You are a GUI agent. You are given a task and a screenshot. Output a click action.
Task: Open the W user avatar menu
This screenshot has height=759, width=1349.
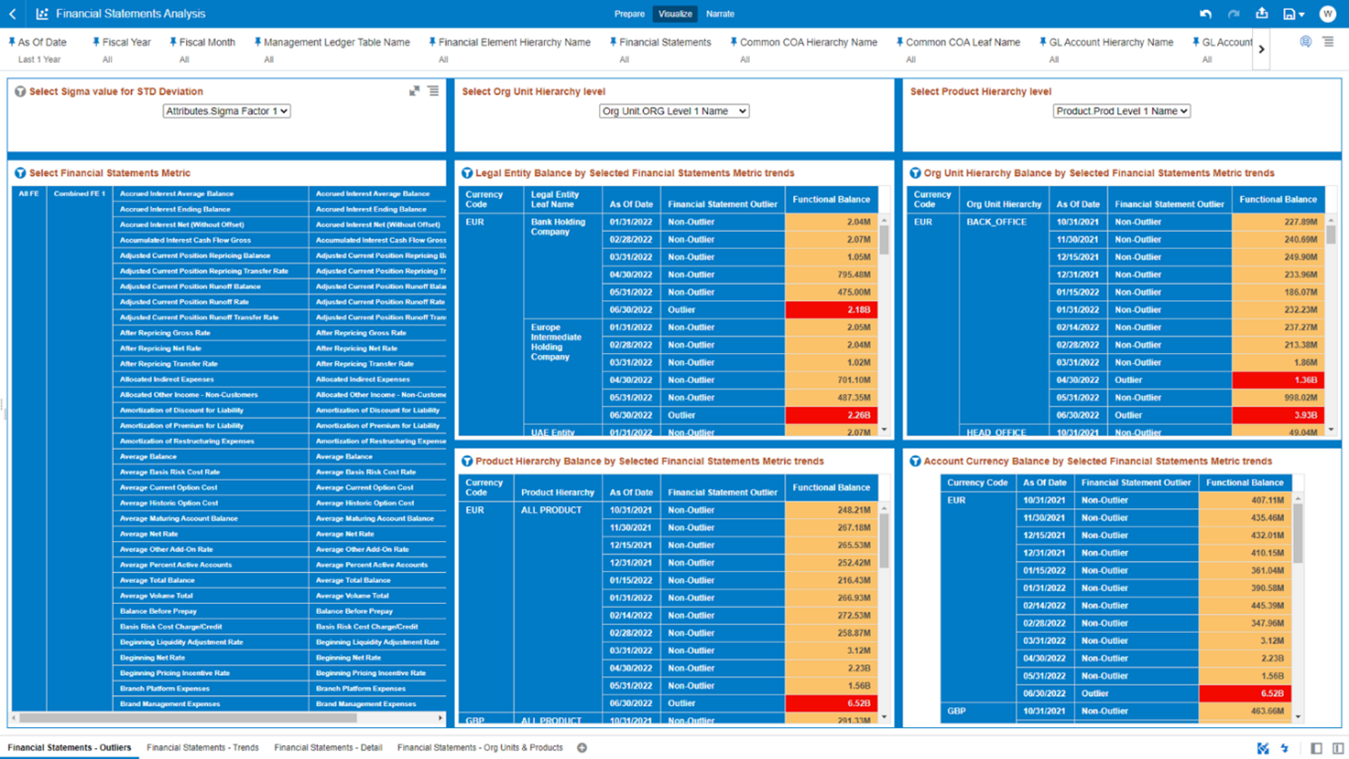pos(1329,13)
